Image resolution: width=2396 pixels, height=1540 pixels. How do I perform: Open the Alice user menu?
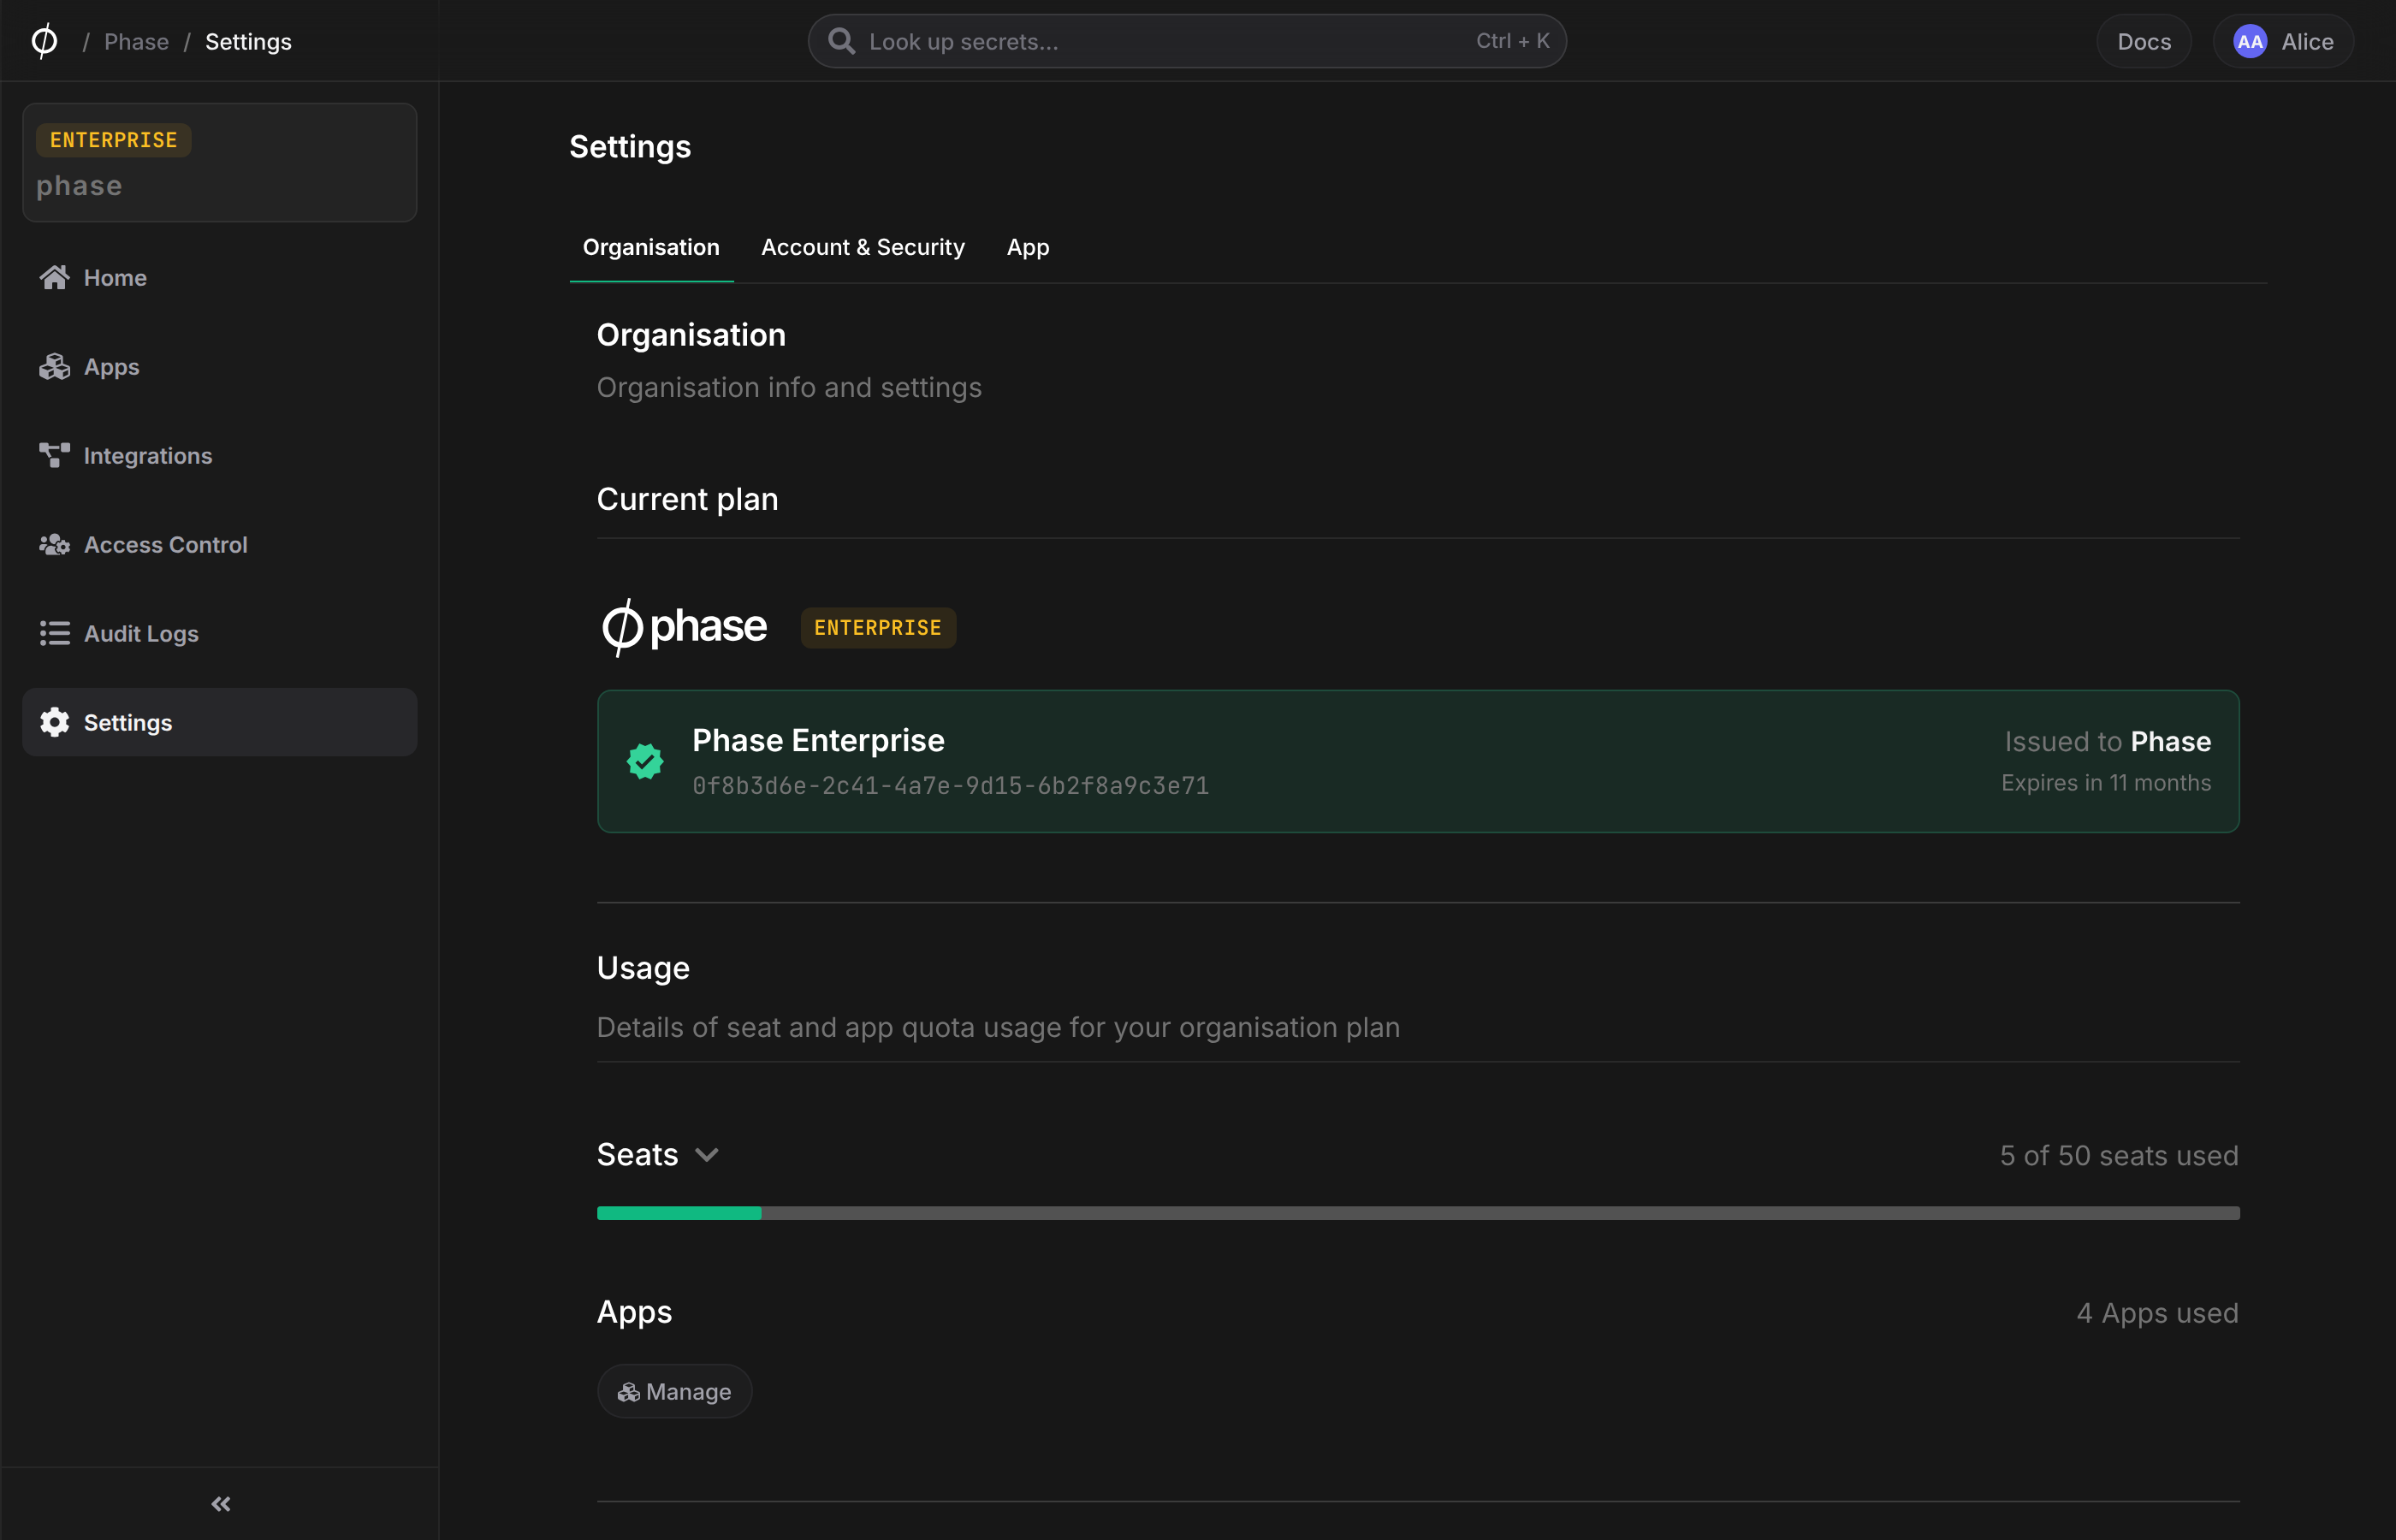(x=2283, y=41)
